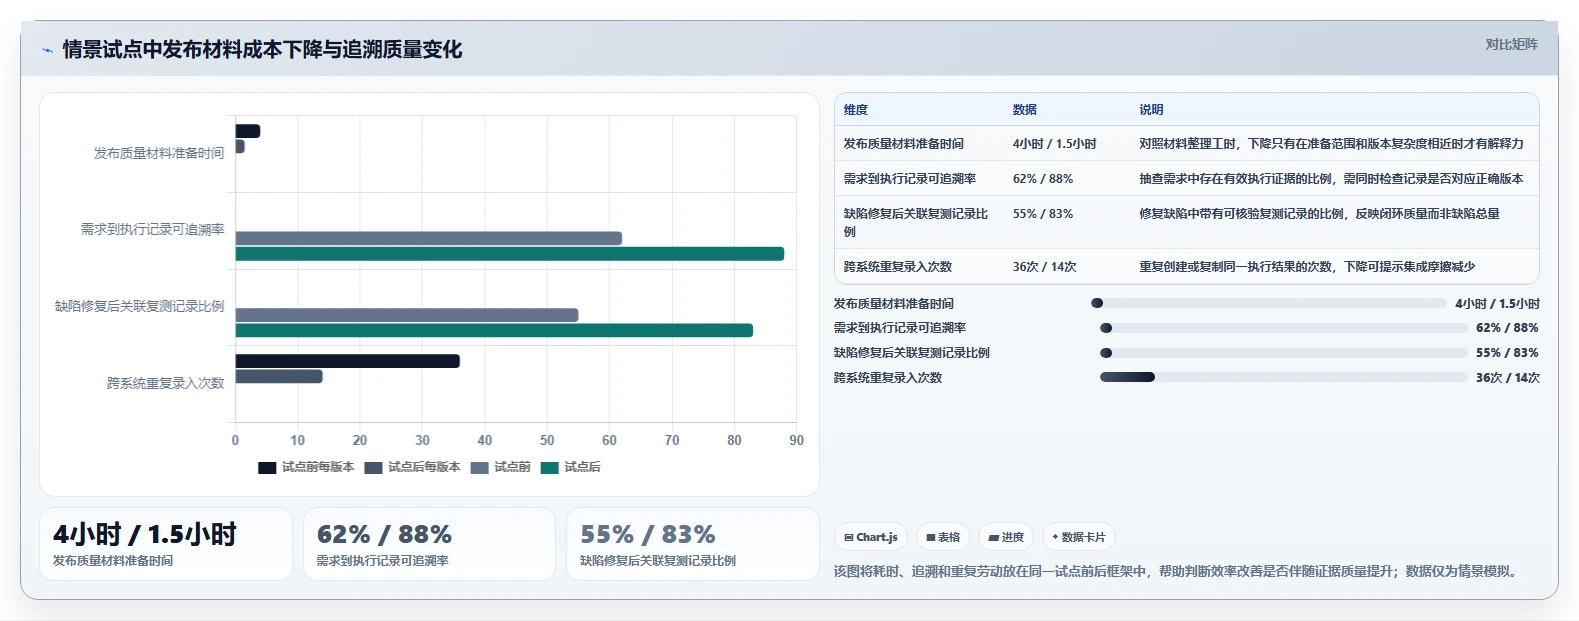This screenshot has width=1579, height=621.
Task: Click progress bar for 缺陷修复后关联复测记录比例
Action: coord(1283,353)
